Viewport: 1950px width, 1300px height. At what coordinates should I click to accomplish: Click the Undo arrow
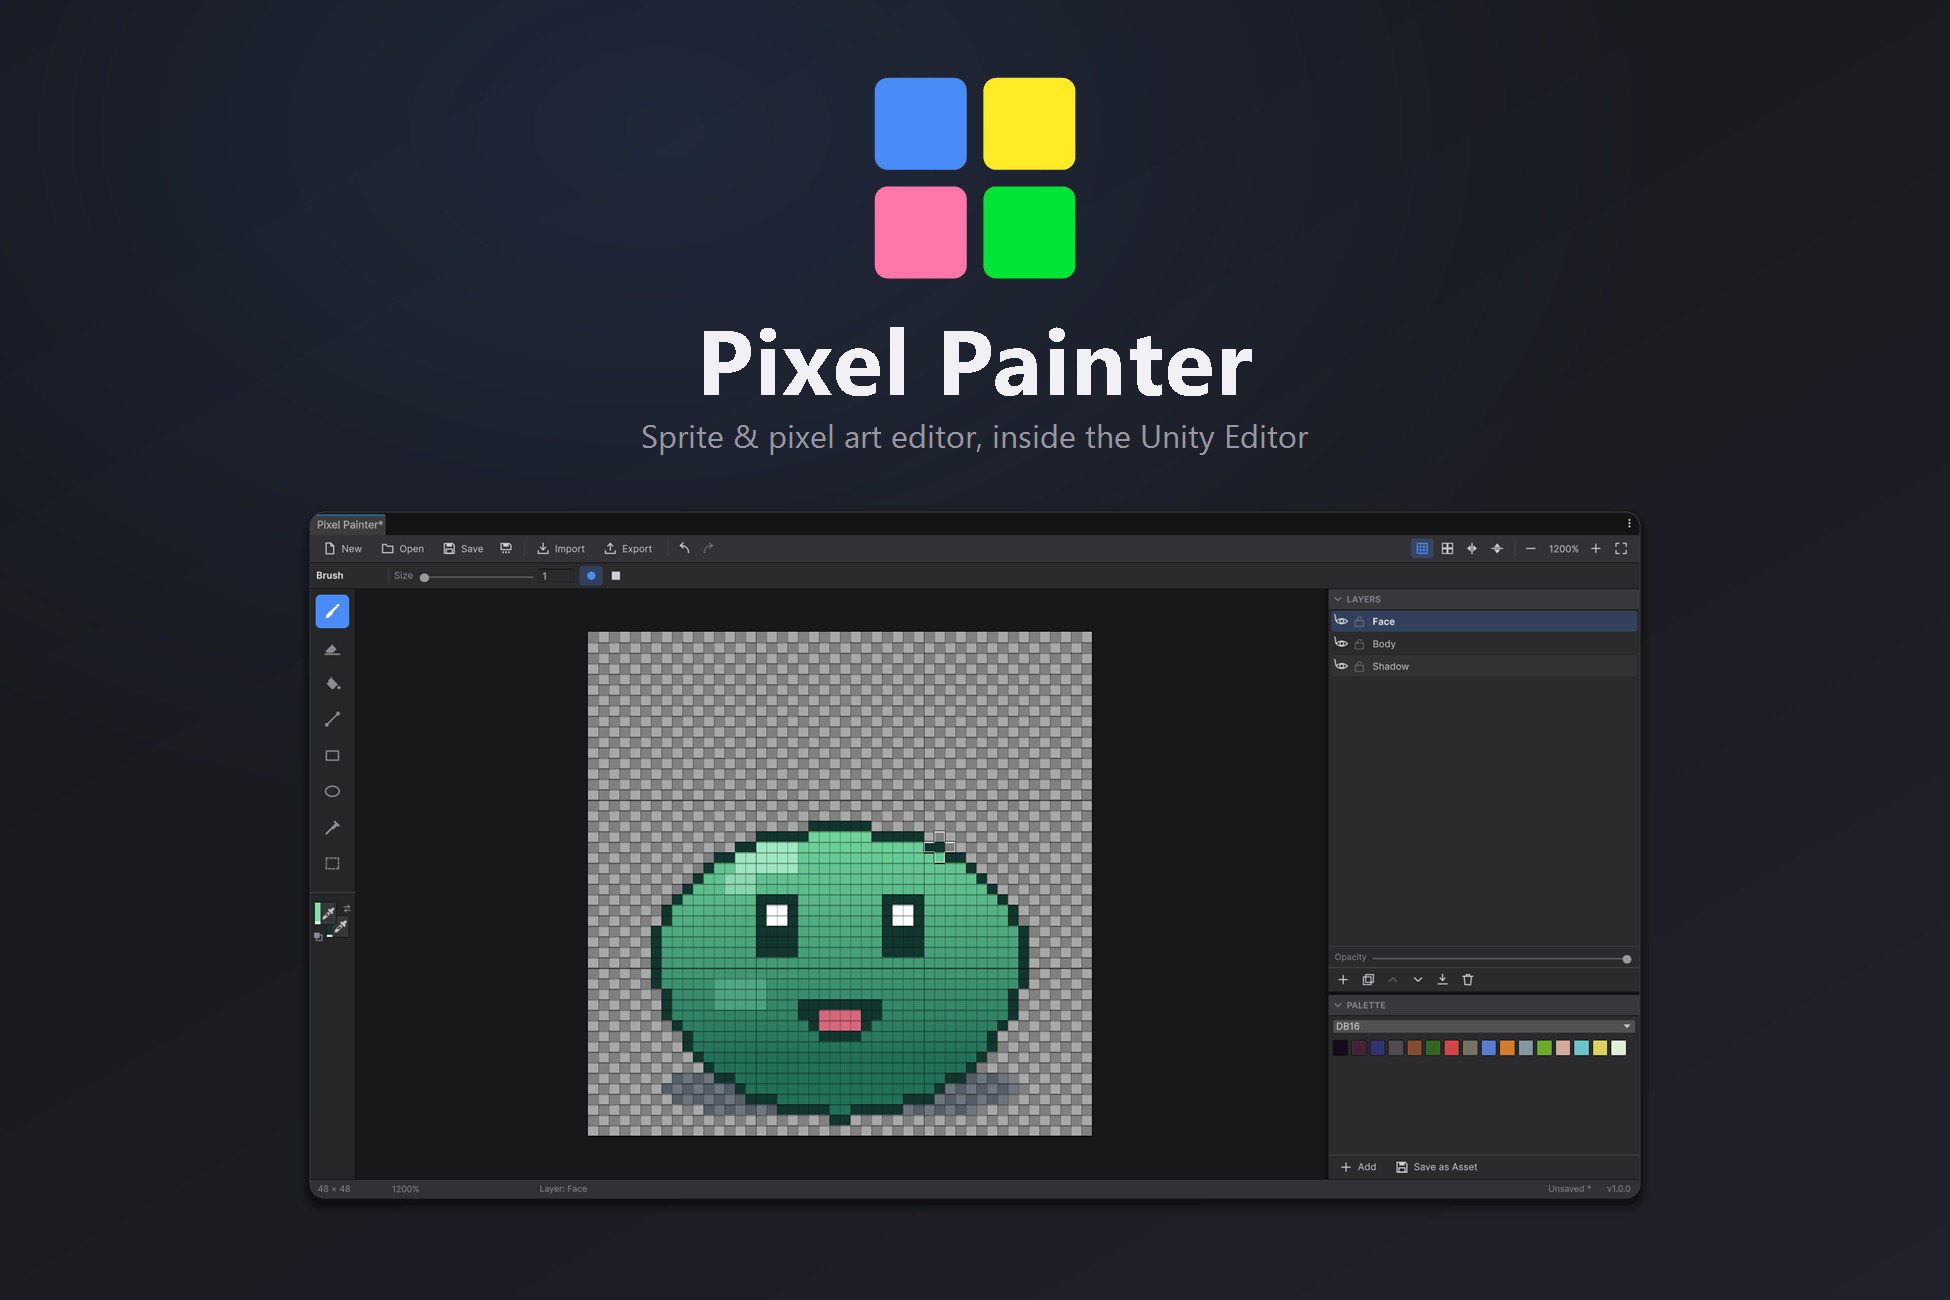(x=684, y=548)
